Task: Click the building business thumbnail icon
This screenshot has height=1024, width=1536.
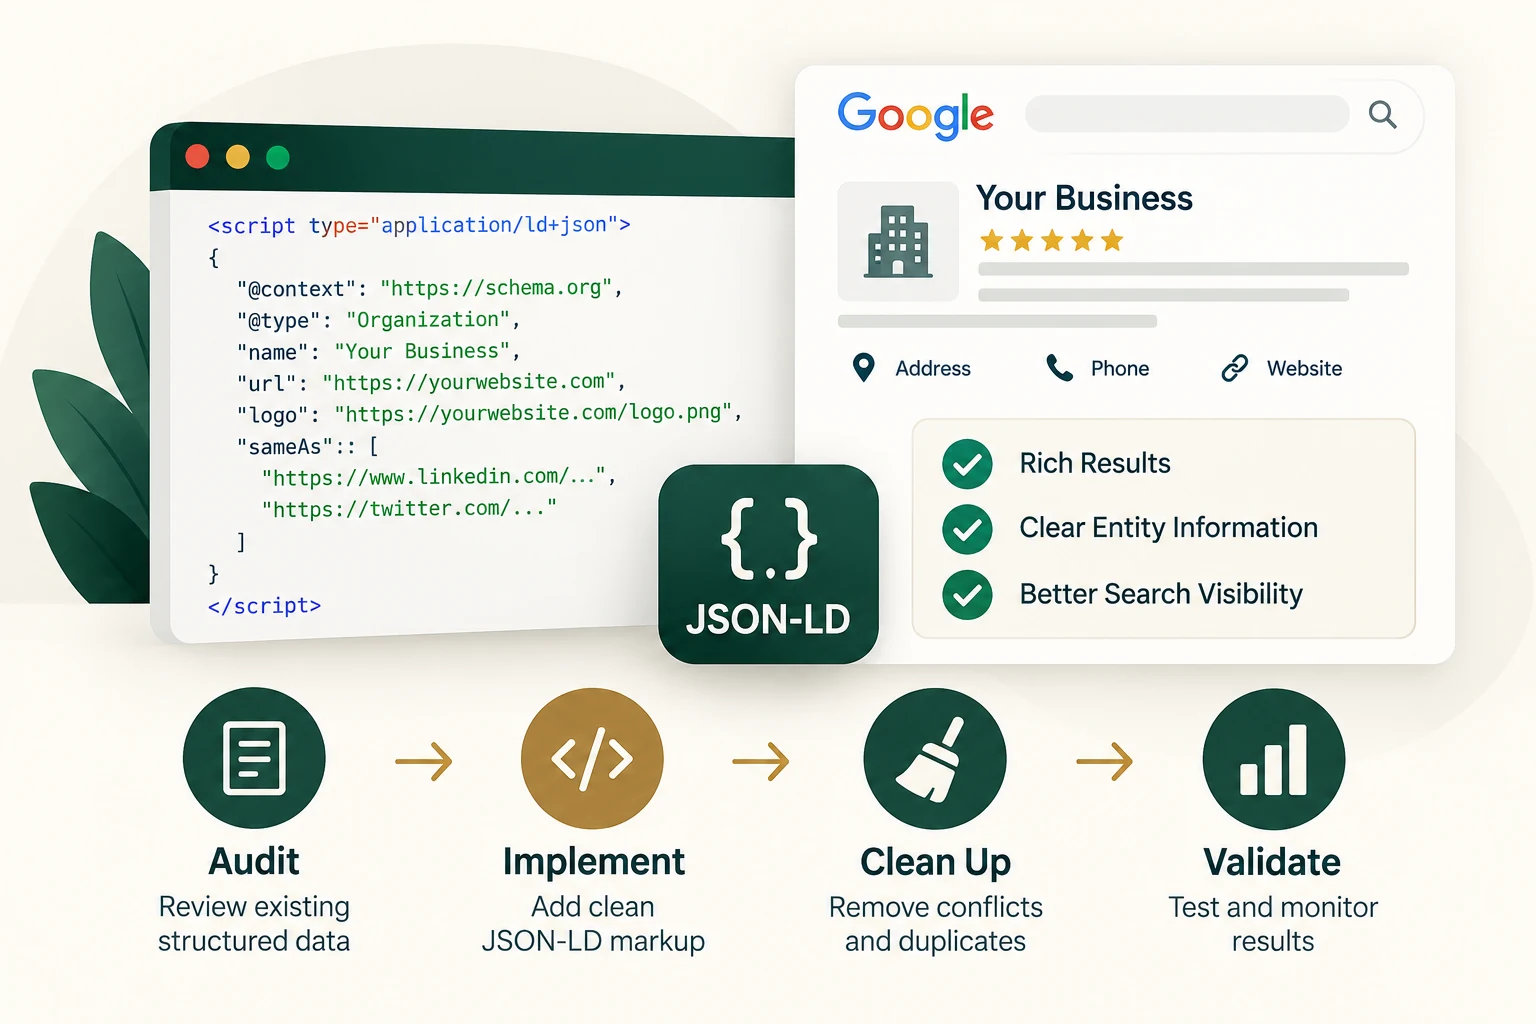Action: (x=898, y=241)
